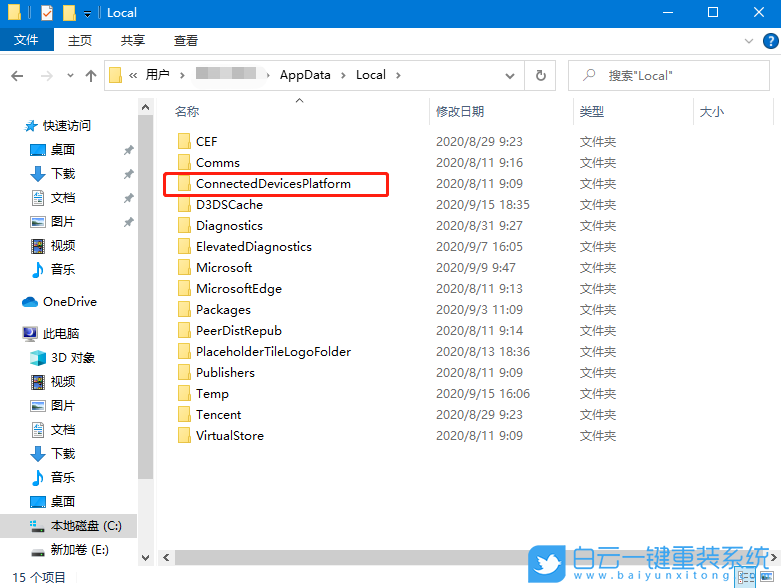Switch to the 查看 ribbon tab

(186, 40)
